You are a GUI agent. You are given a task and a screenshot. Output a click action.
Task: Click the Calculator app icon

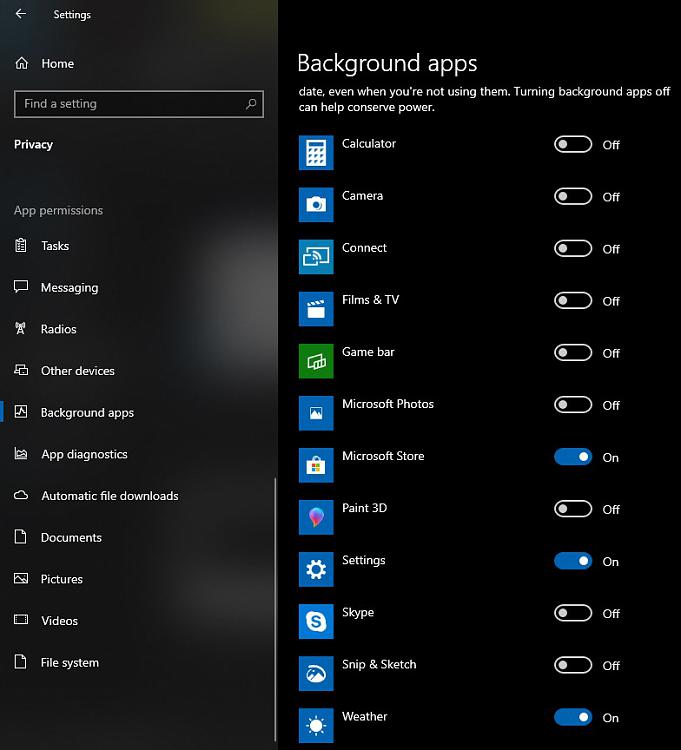point(316,153)
